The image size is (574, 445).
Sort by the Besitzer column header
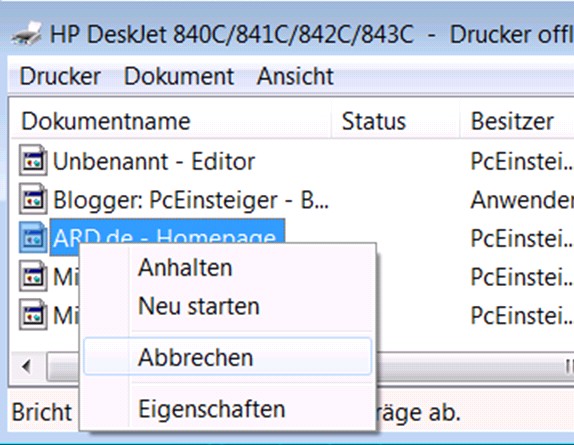click(517, 121)
